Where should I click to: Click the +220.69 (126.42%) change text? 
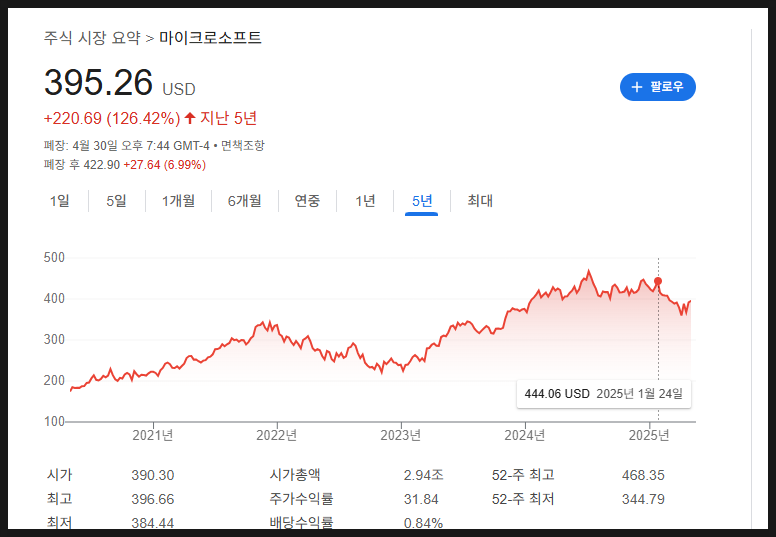pyautogui.click(x=112, y=118)
